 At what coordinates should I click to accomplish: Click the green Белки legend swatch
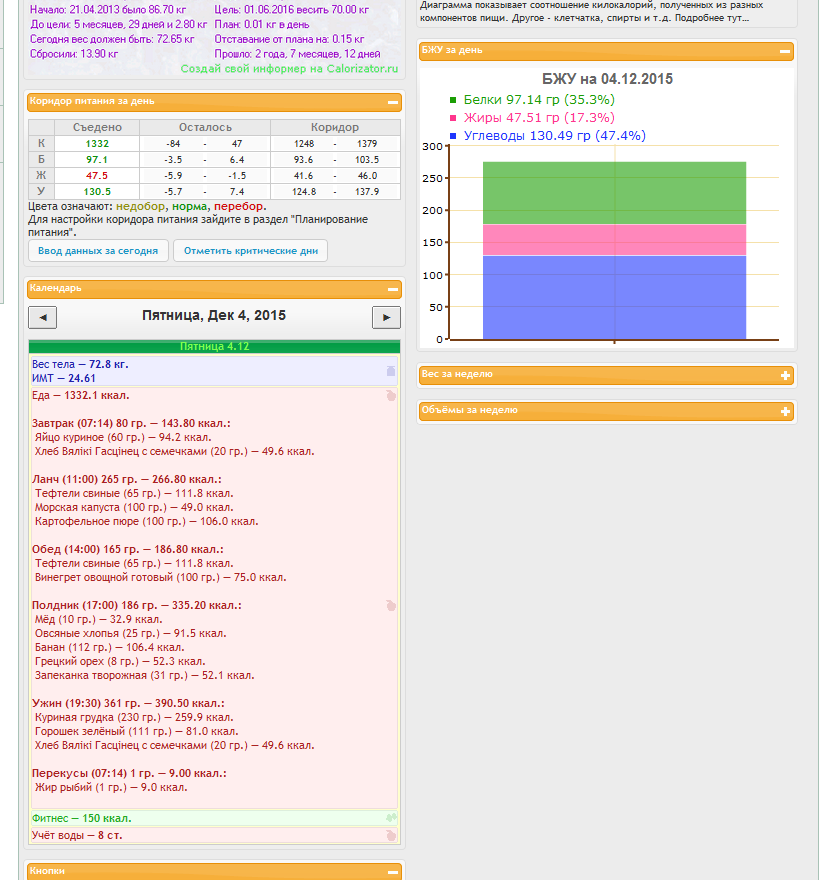pos(453,100)
